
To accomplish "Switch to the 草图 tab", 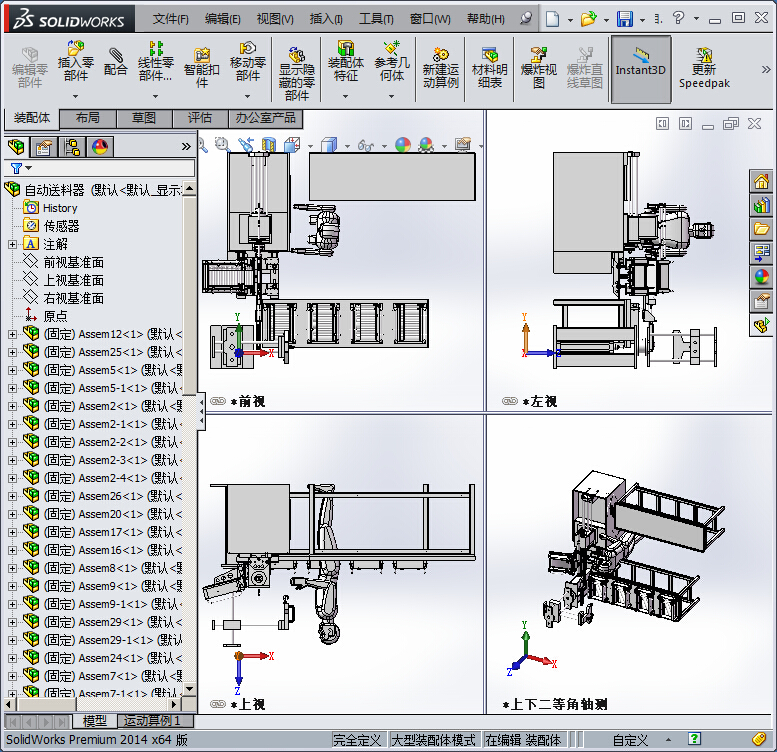I will (144, 118).
